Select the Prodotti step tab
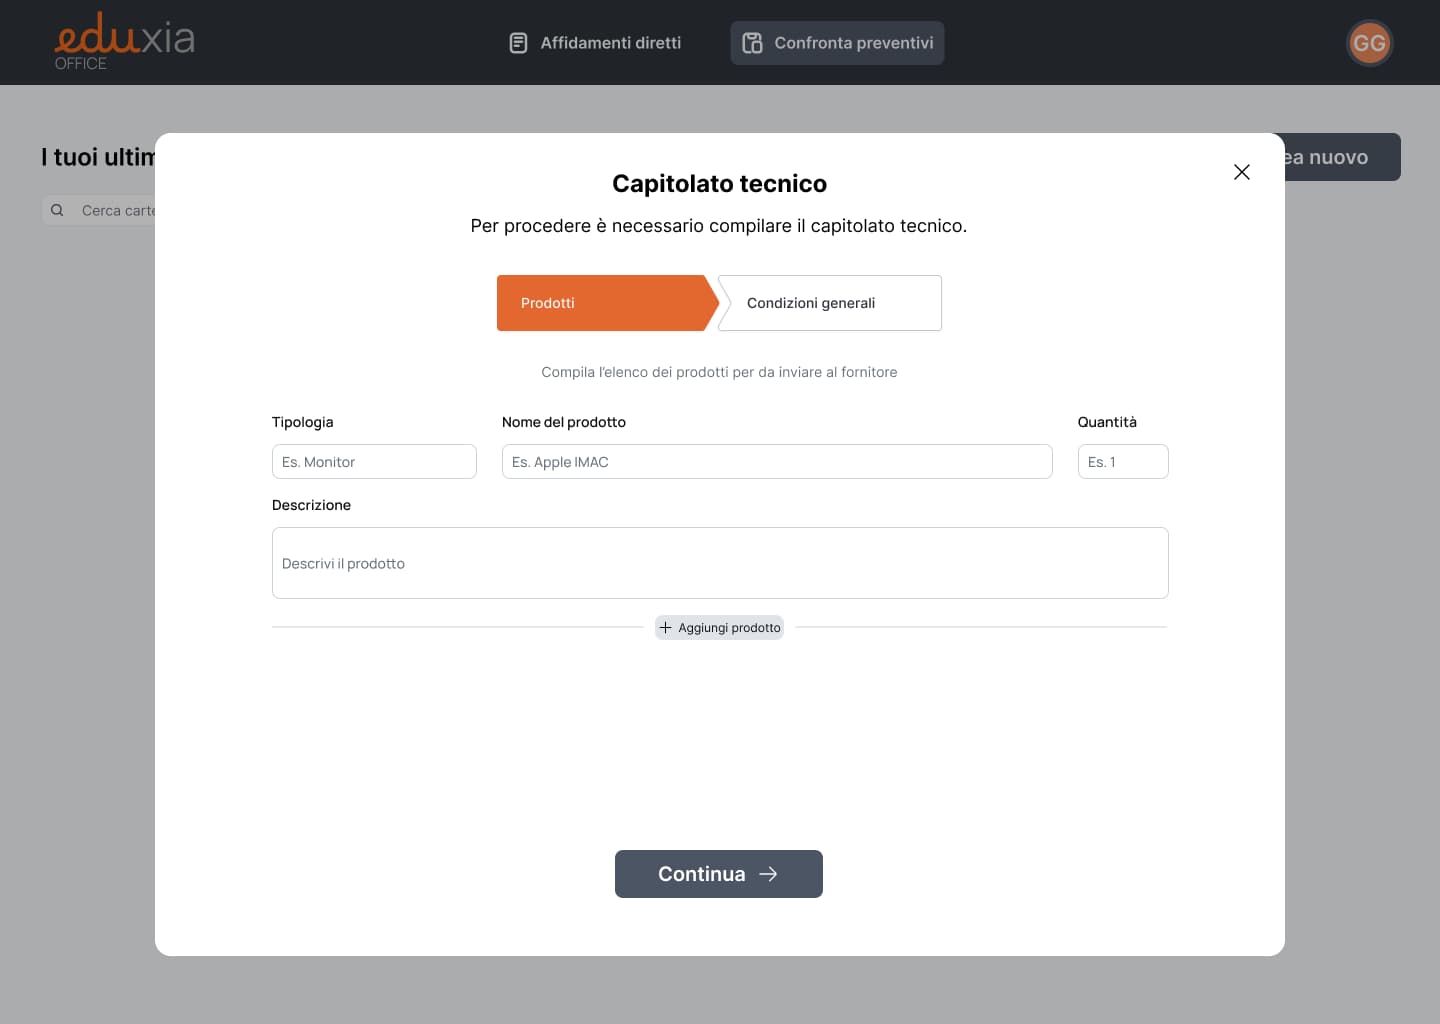1440x1024 pixels. click(600, 303)
